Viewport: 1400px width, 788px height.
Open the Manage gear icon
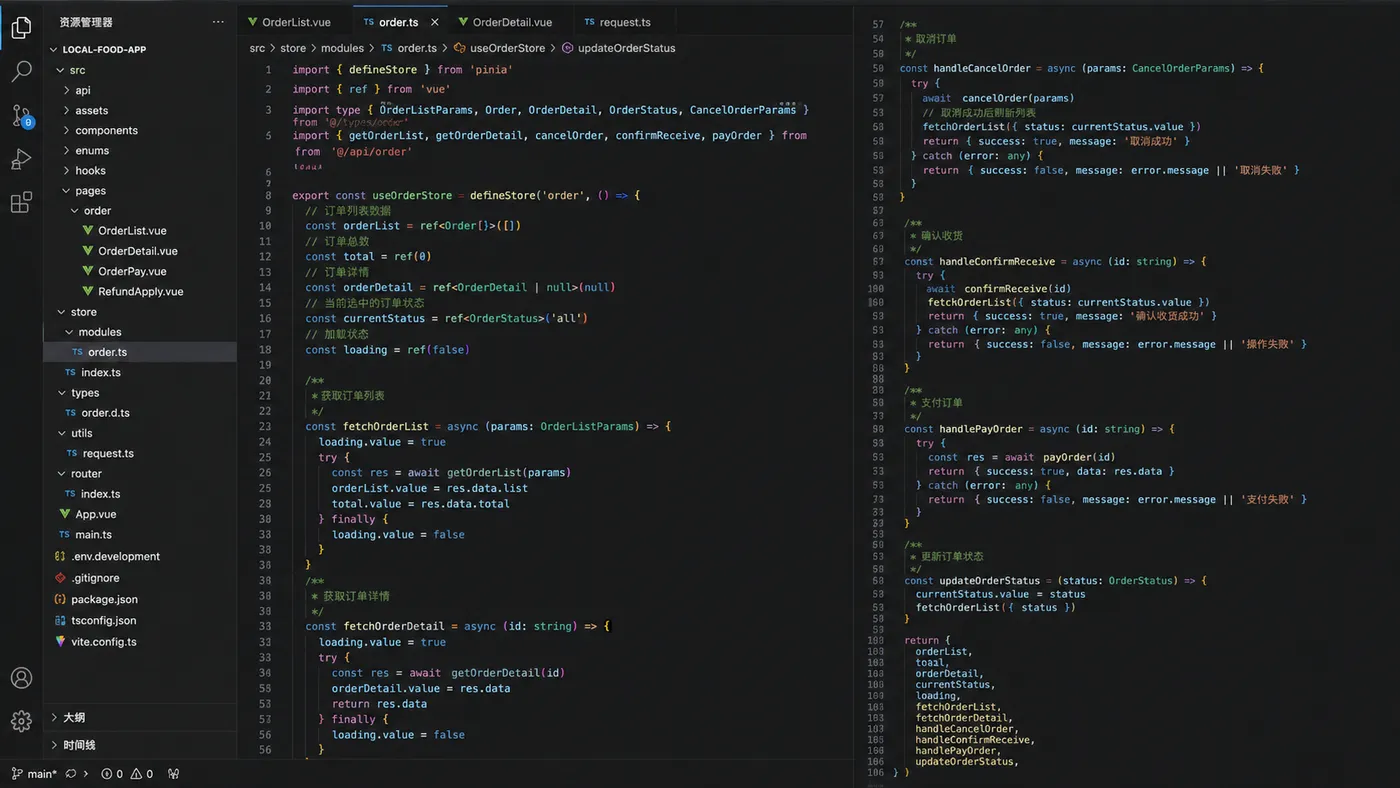[21, 721]
